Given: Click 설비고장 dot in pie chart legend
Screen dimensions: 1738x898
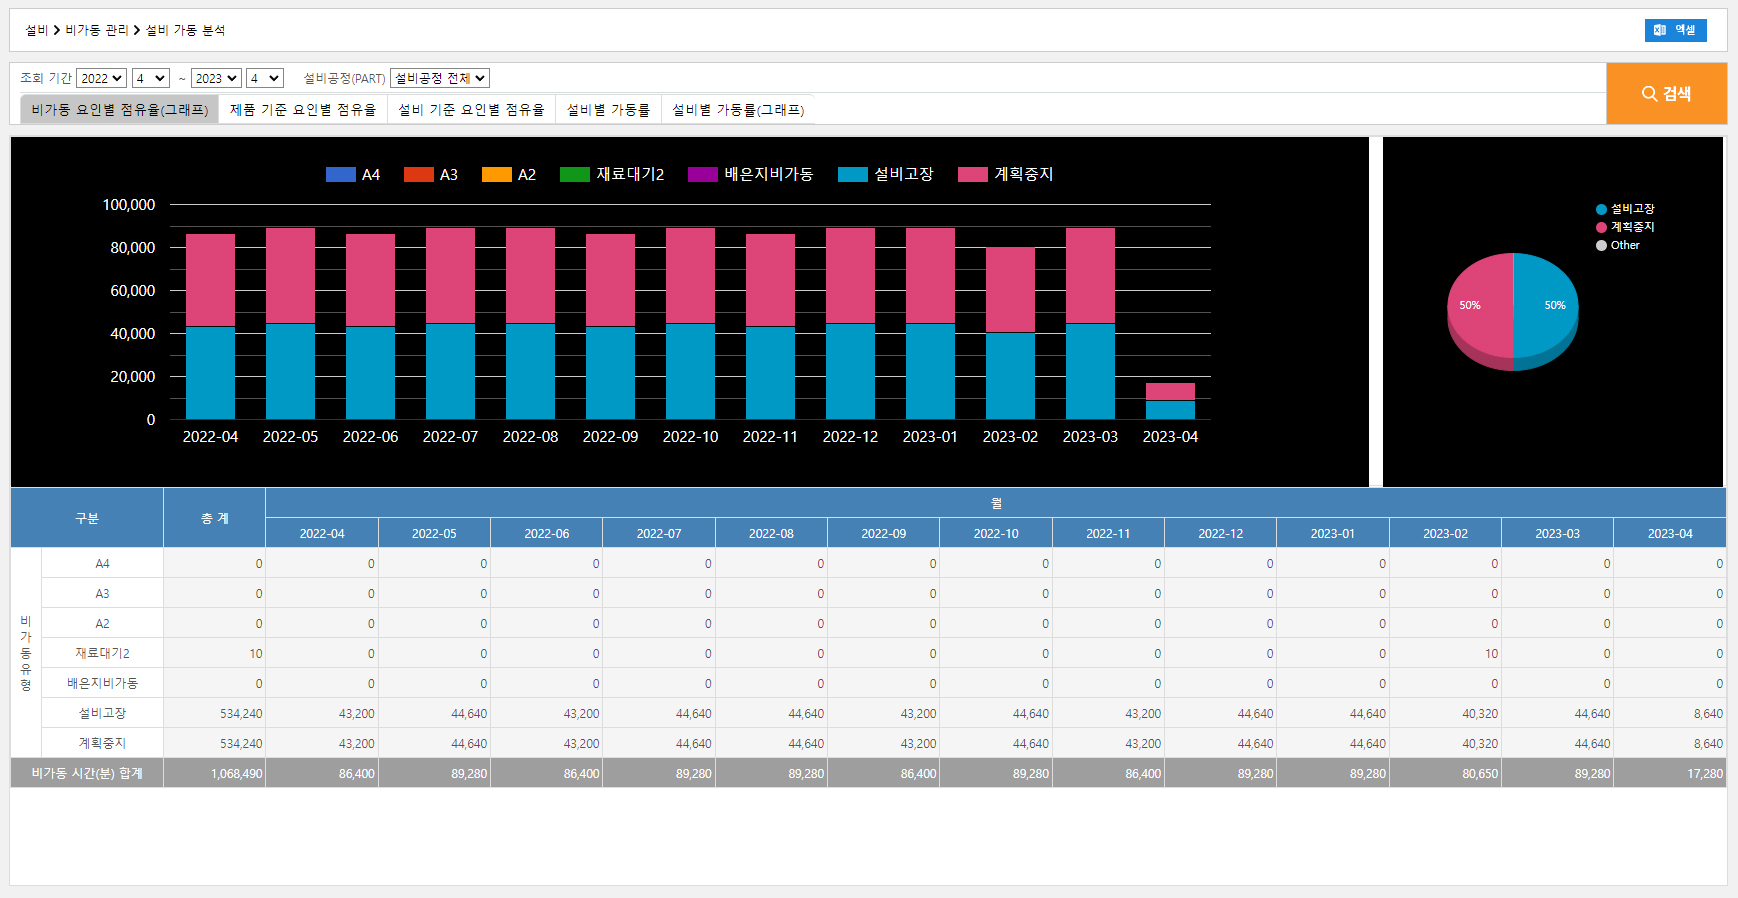Looking at the screenshot, I should [x=1601, y=209].
